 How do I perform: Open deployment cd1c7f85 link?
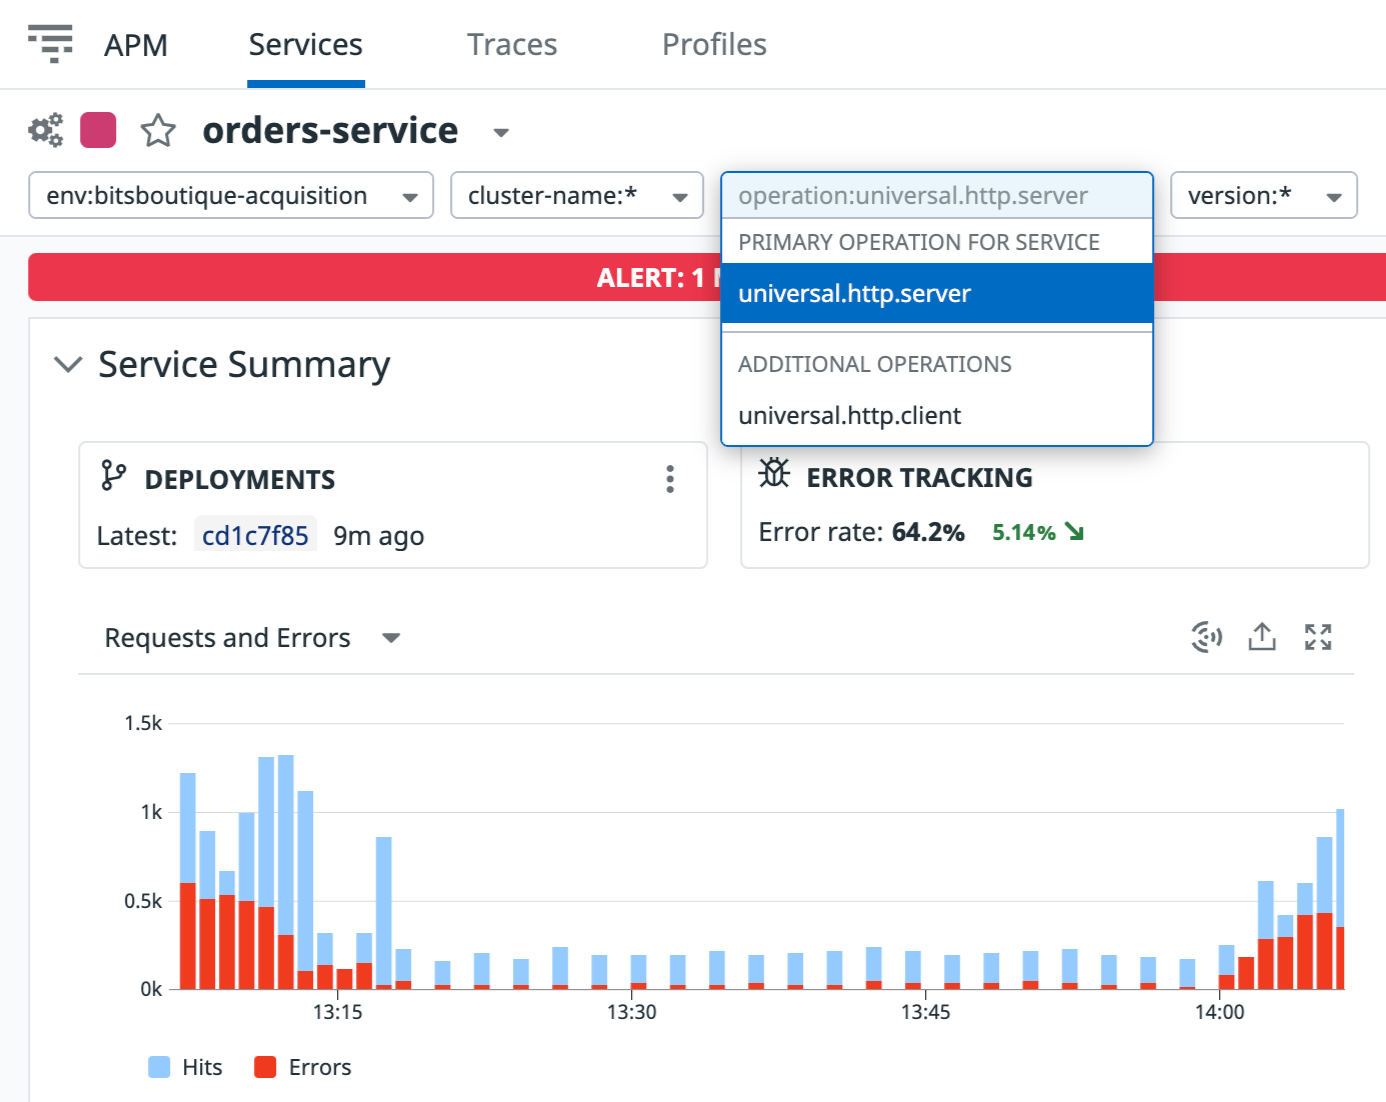pyautogui.click(x=255, y=536)
